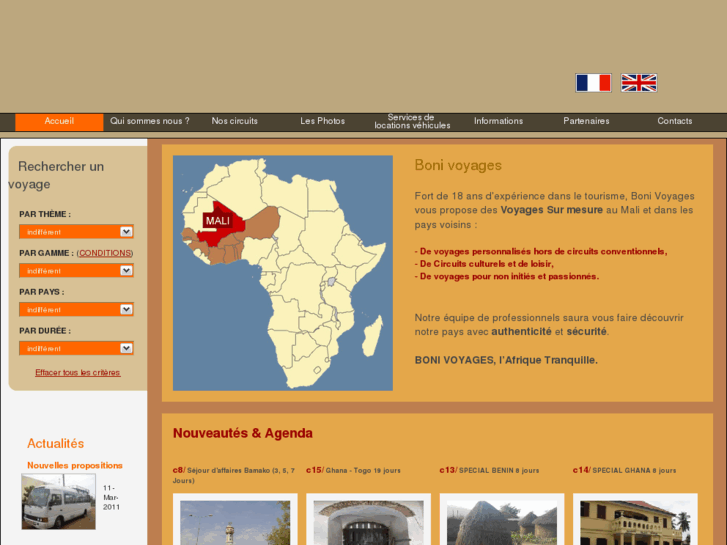Screen dimensions: 727x545
Task: Open the minibus news thumbnail
Action: coord(58,501)
